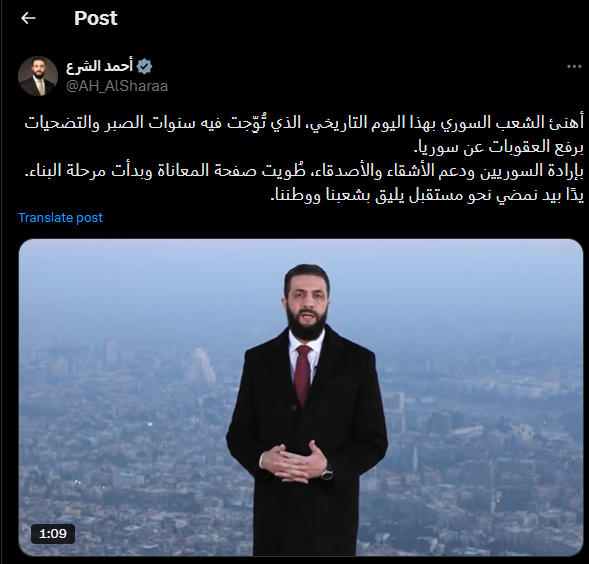Click the post line ending with عن سوريا
Screen dimensions: 589x564
click(x=498, y=147)
